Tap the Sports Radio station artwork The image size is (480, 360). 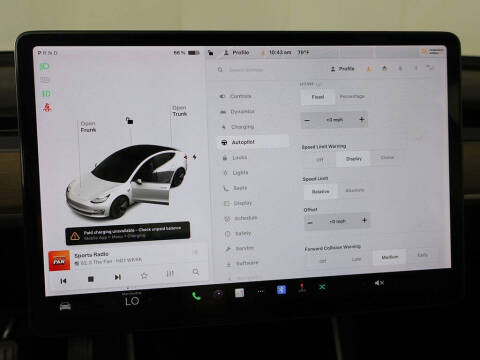[x=59, y=261]
